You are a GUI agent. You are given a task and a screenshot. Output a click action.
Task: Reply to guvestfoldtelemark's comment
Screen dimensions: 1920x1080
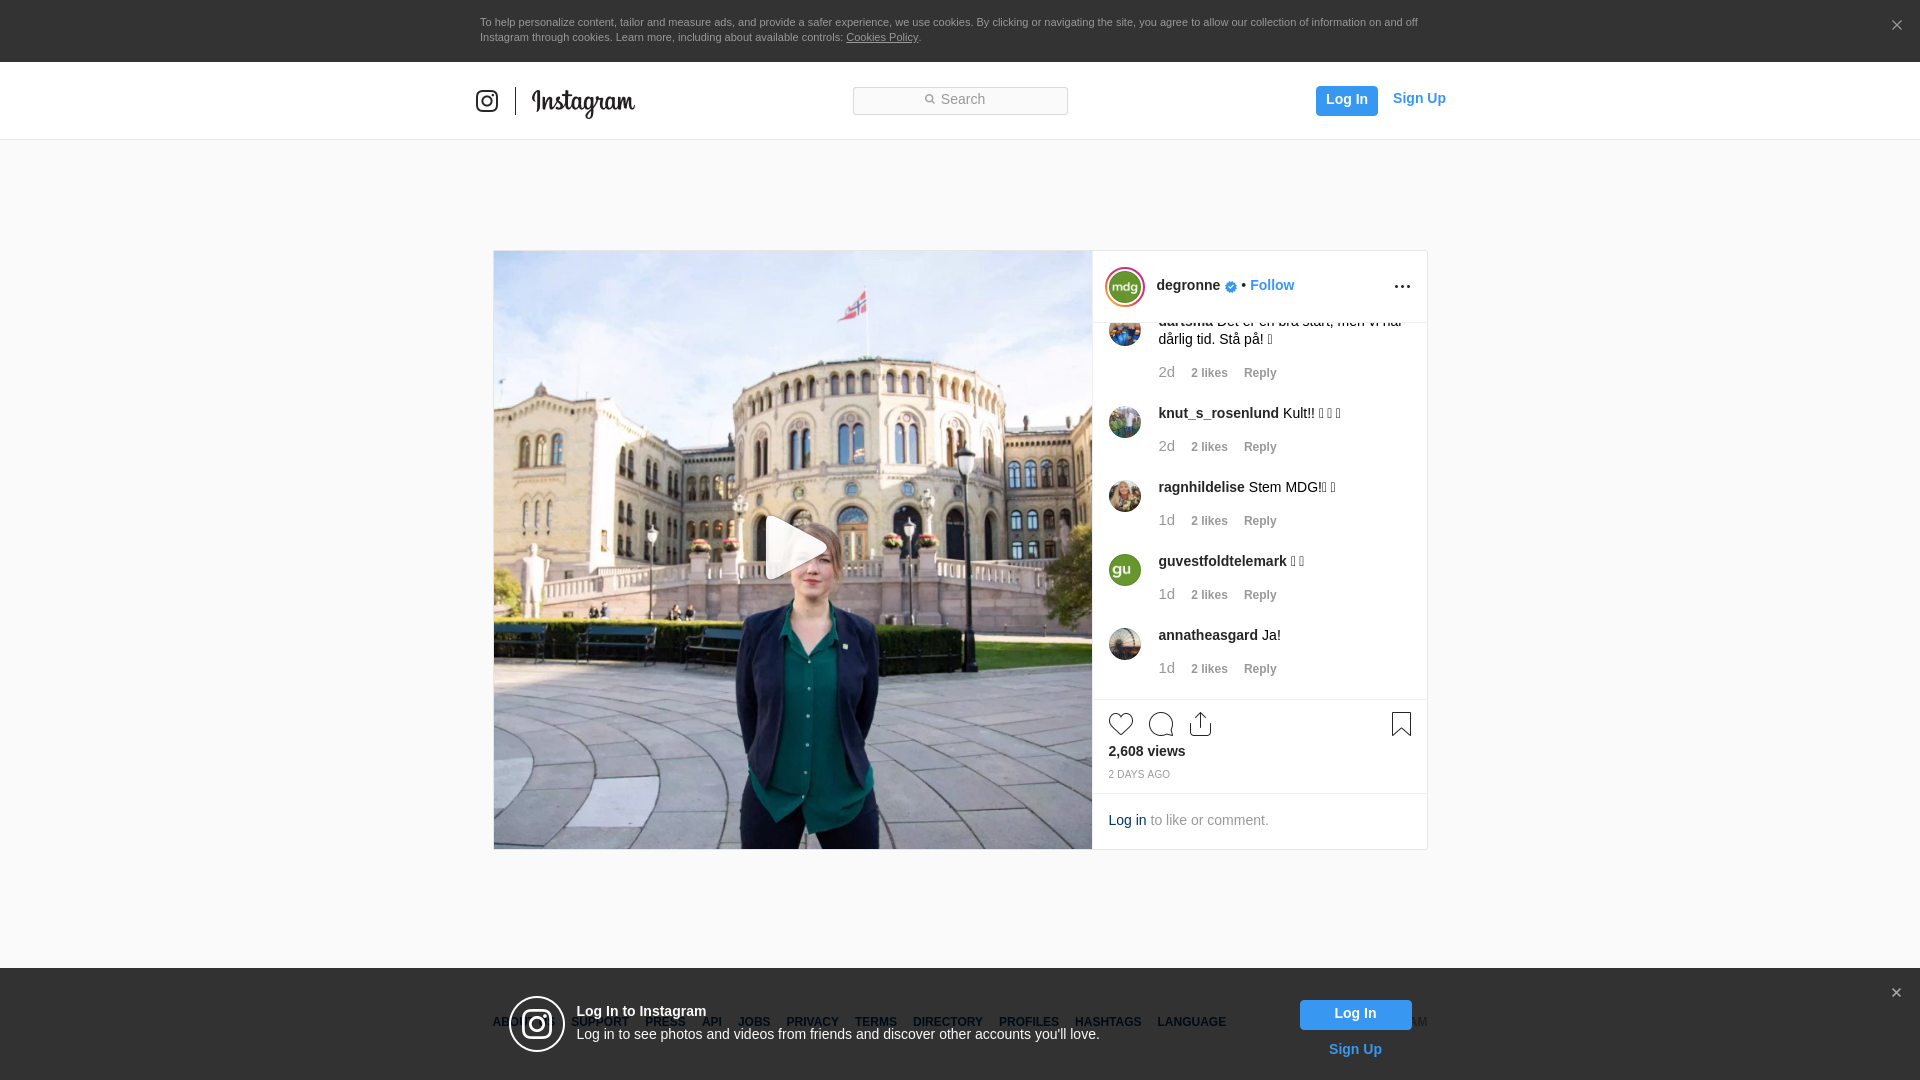(1260, 595)
